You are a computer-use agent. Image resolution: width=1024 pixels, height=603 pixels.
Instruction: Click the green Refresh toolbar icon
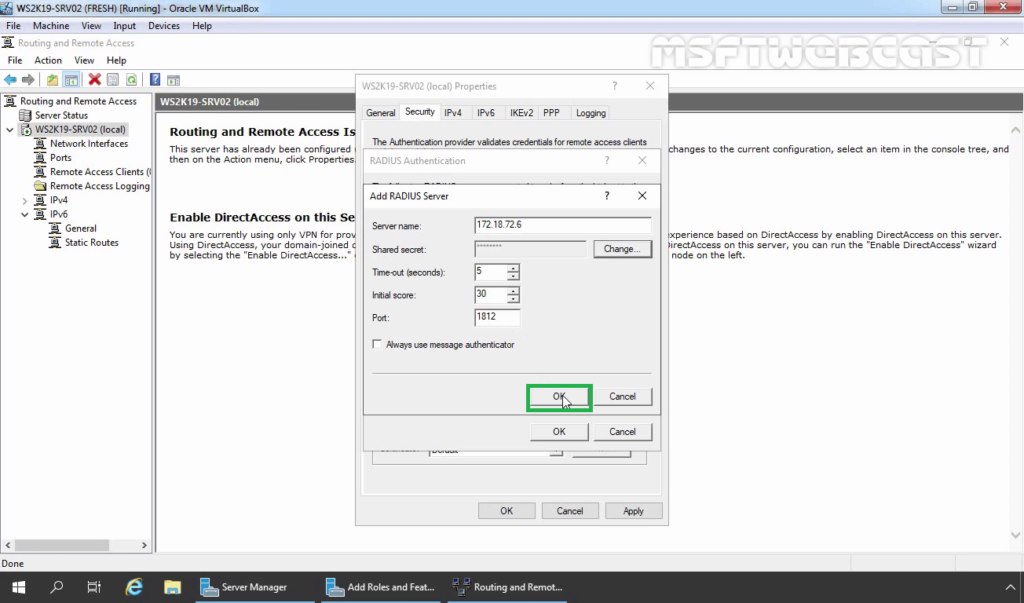click(x=132, y=80)
